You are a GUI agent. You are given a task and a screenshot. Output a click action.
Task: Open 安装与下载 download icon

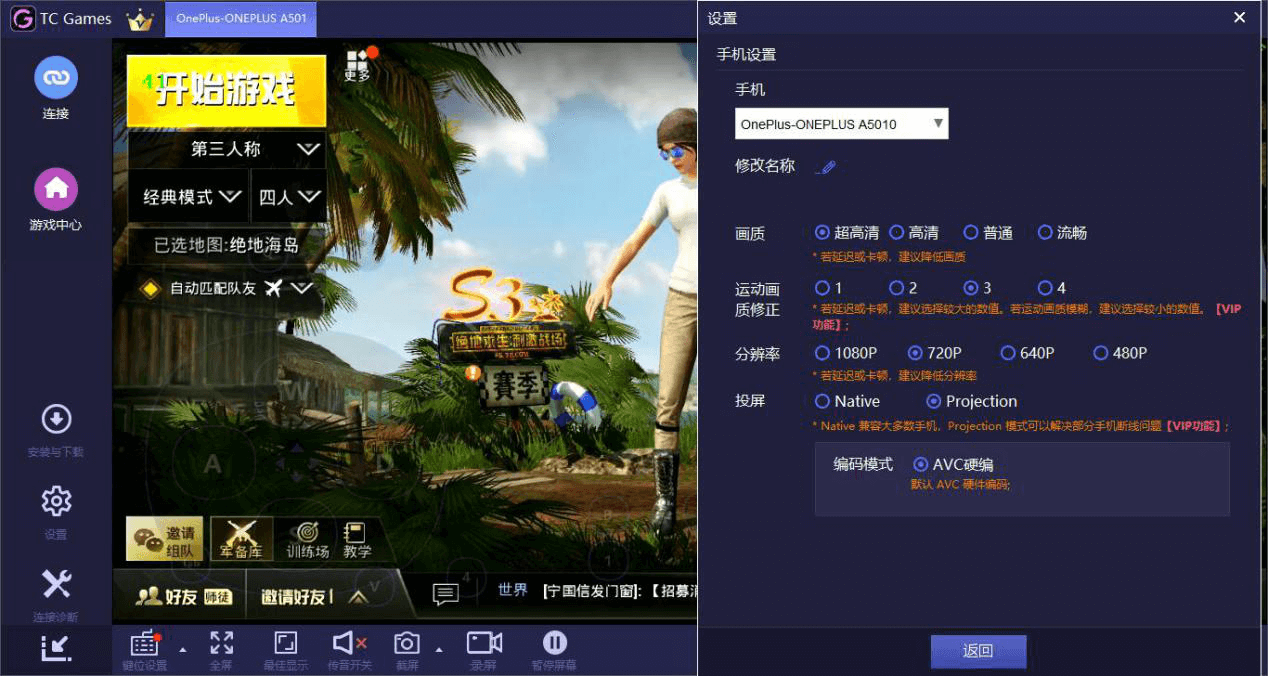point(56,419)
